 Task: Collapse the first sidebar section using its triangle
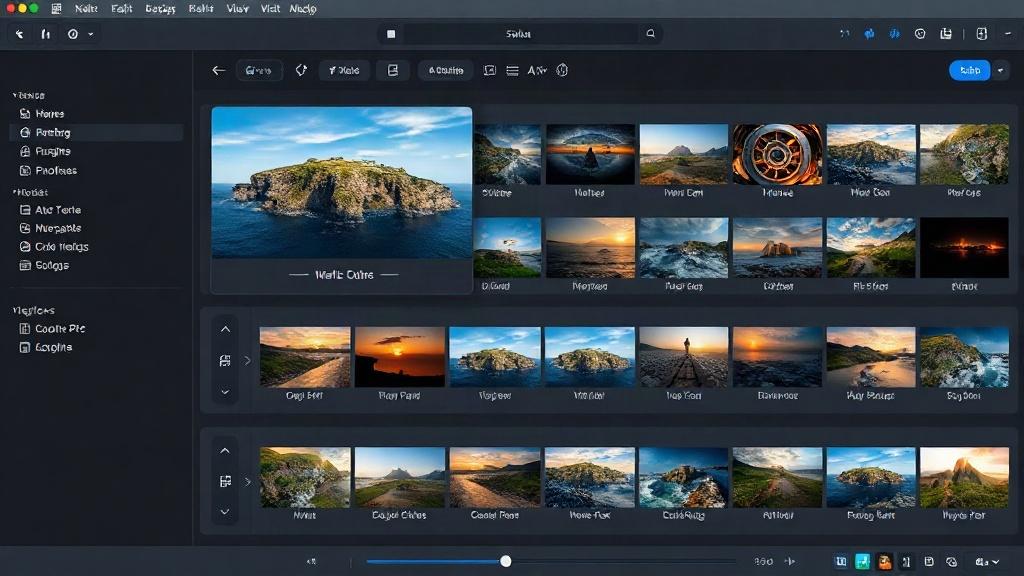coord(14,95)
